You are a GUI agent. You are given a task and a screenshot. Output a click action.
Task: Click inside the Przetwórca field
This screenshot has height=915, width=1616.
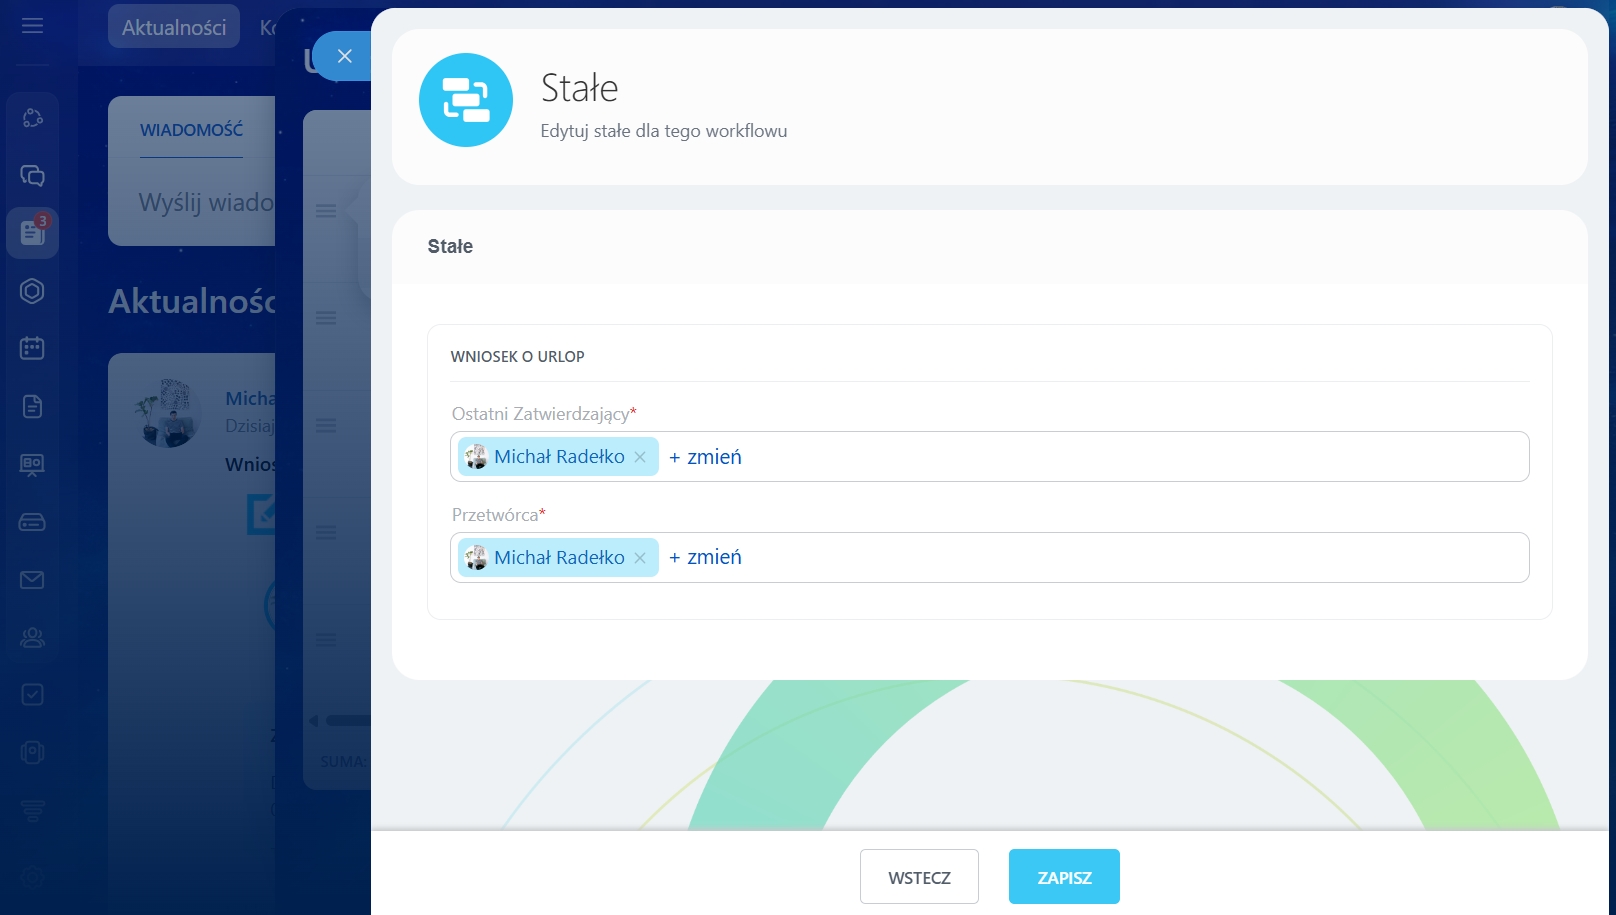click(990, 558)
